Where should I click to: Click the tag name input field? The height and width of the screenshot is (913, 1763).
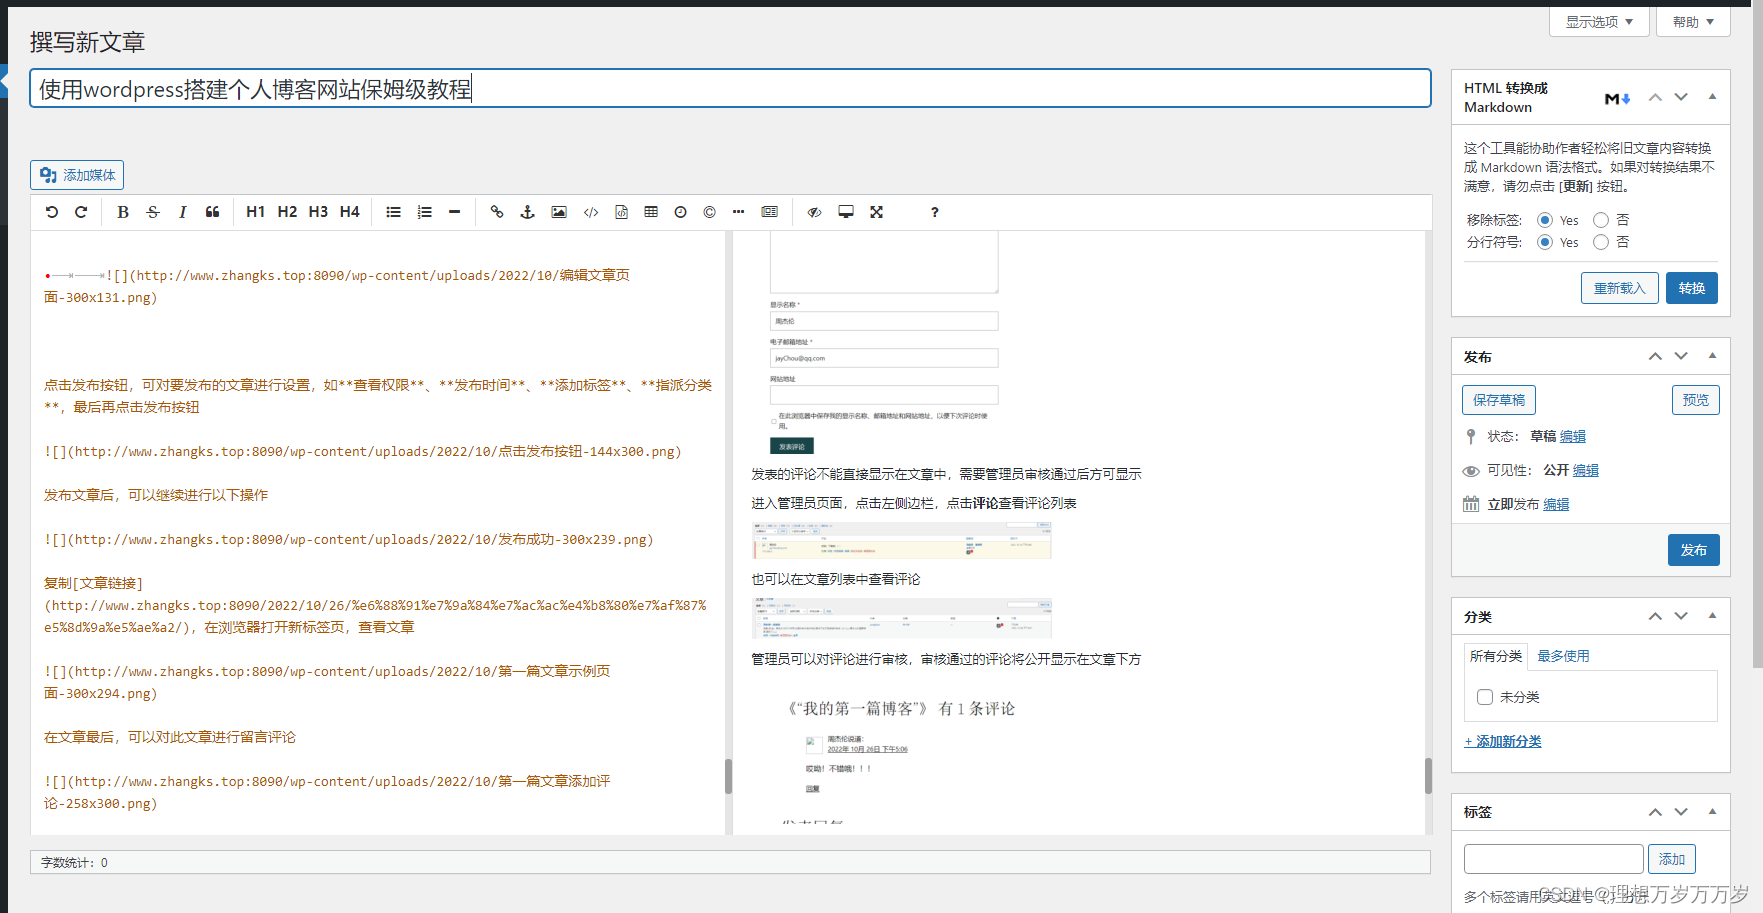(x=1553, y=859)
